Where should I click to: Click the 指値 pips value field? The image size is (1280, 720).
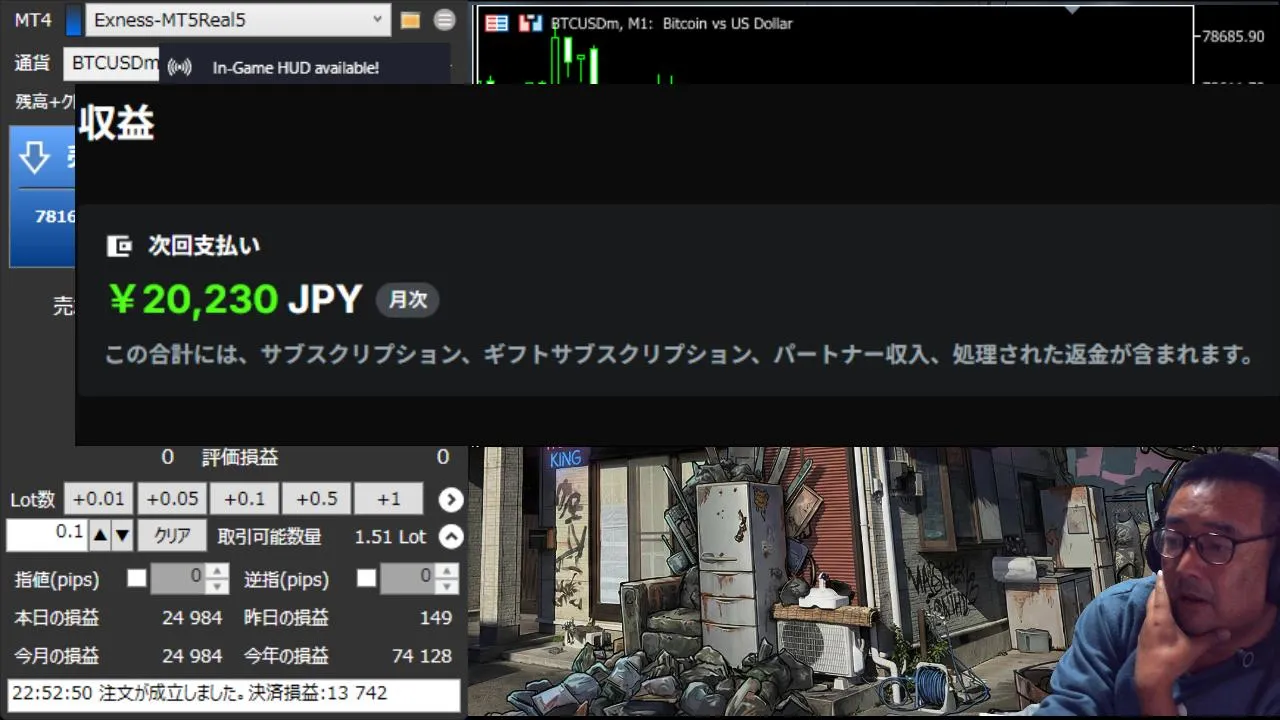[x=177, y=578]
